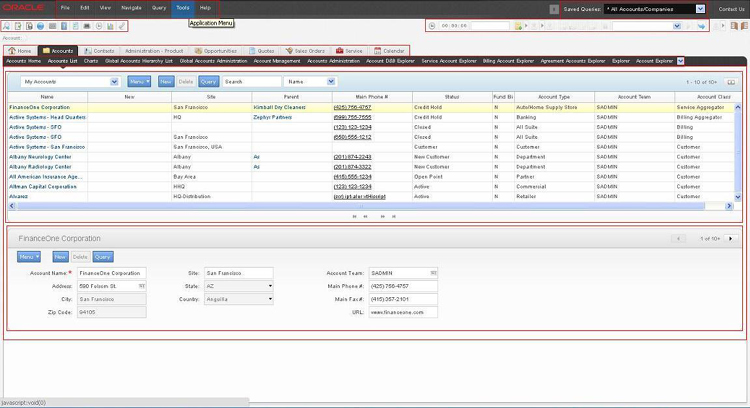This screenshot has width=750, height=408.
Task: Open the list applet Menu dropdown
Action: pos(139,82)
